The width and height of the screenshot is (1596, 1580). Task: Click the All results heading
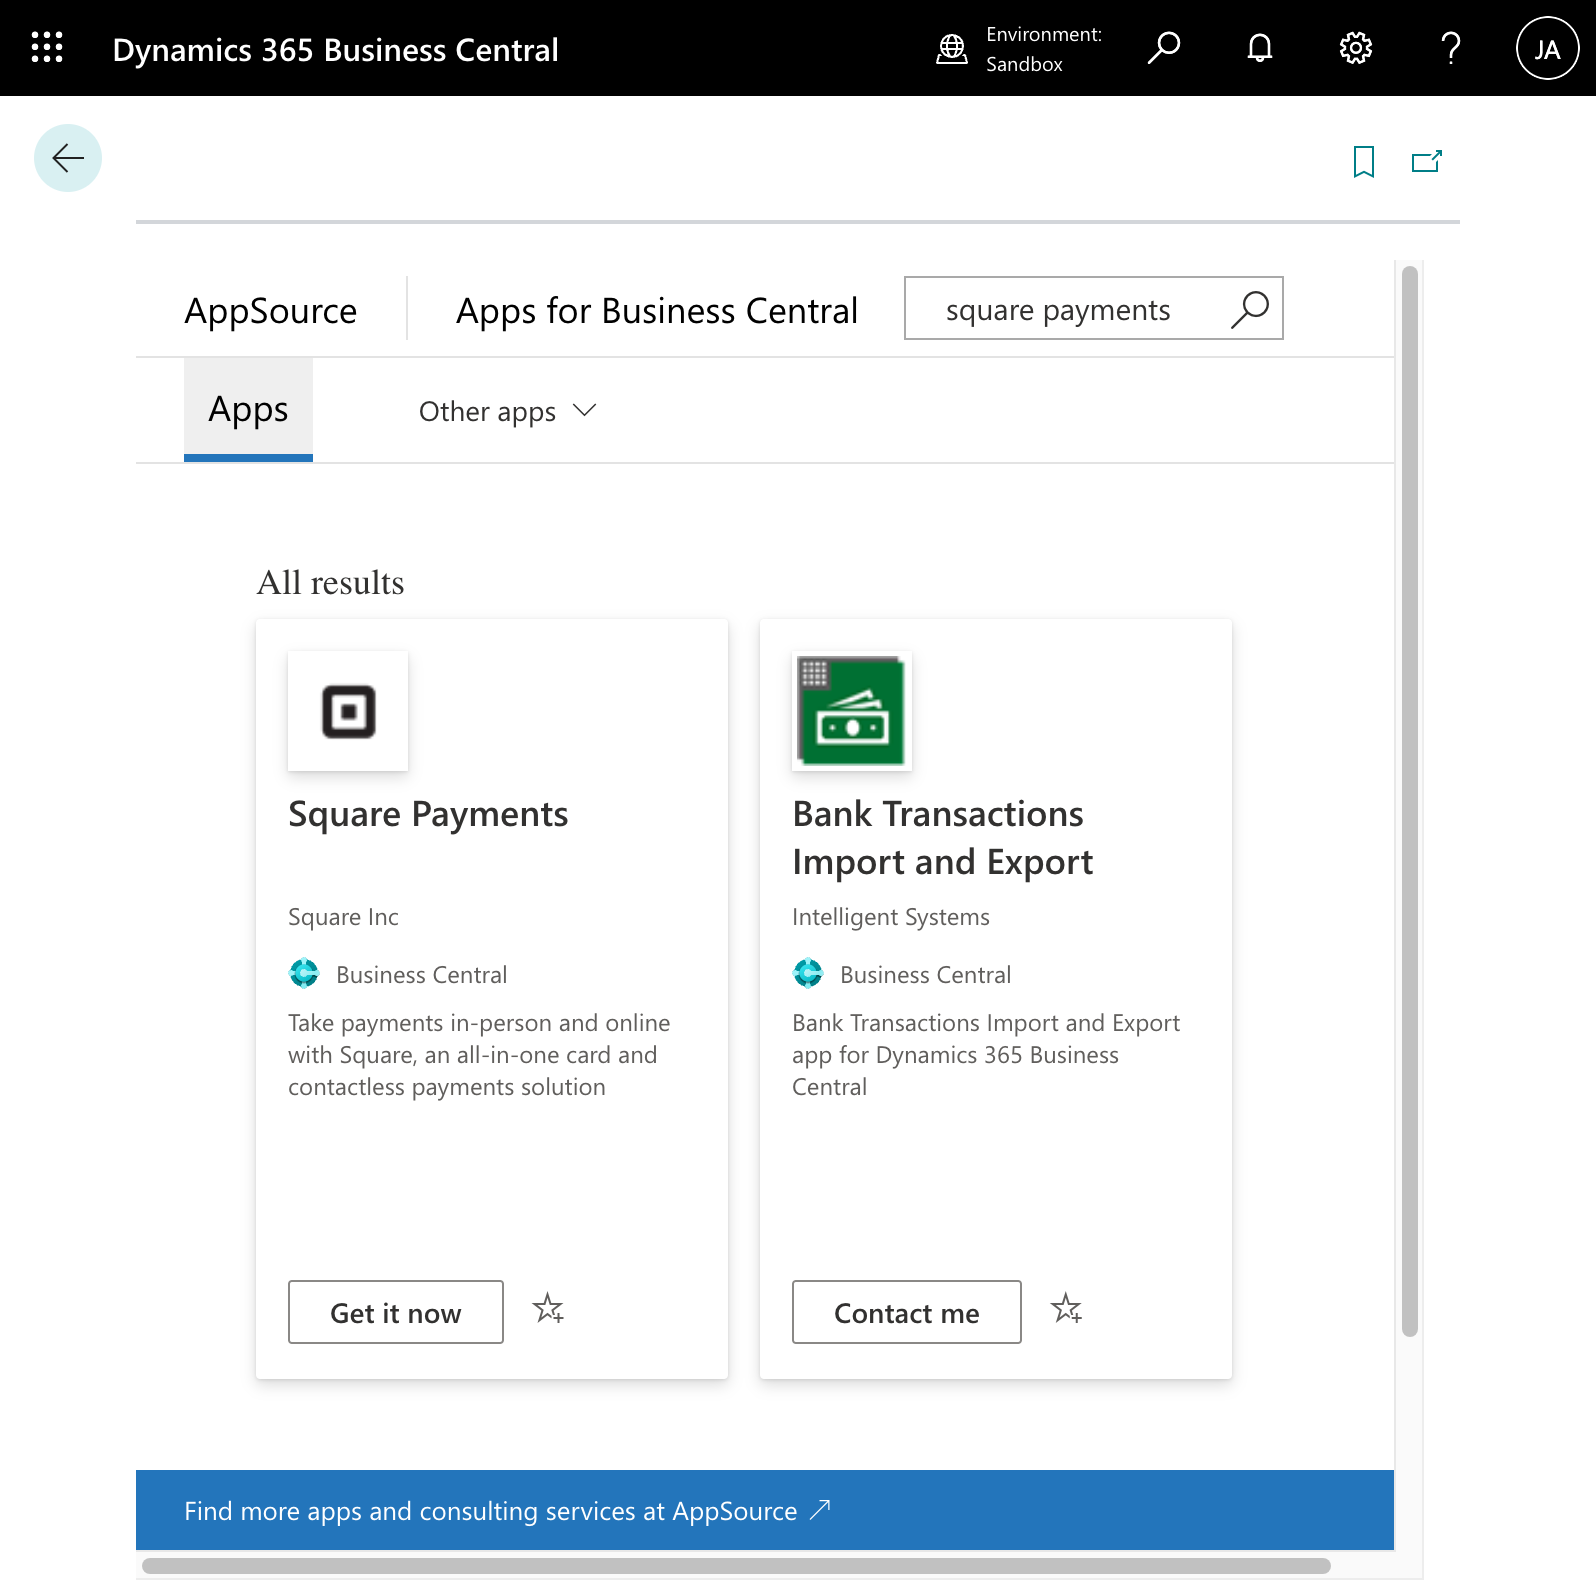331,582
